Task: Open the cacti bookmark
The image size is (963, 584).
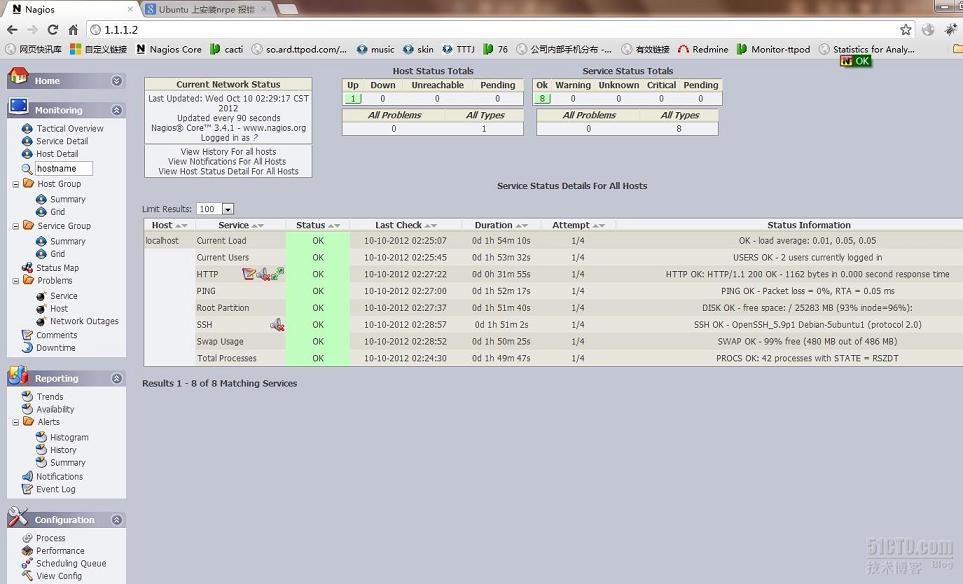Action: [227, 49]
